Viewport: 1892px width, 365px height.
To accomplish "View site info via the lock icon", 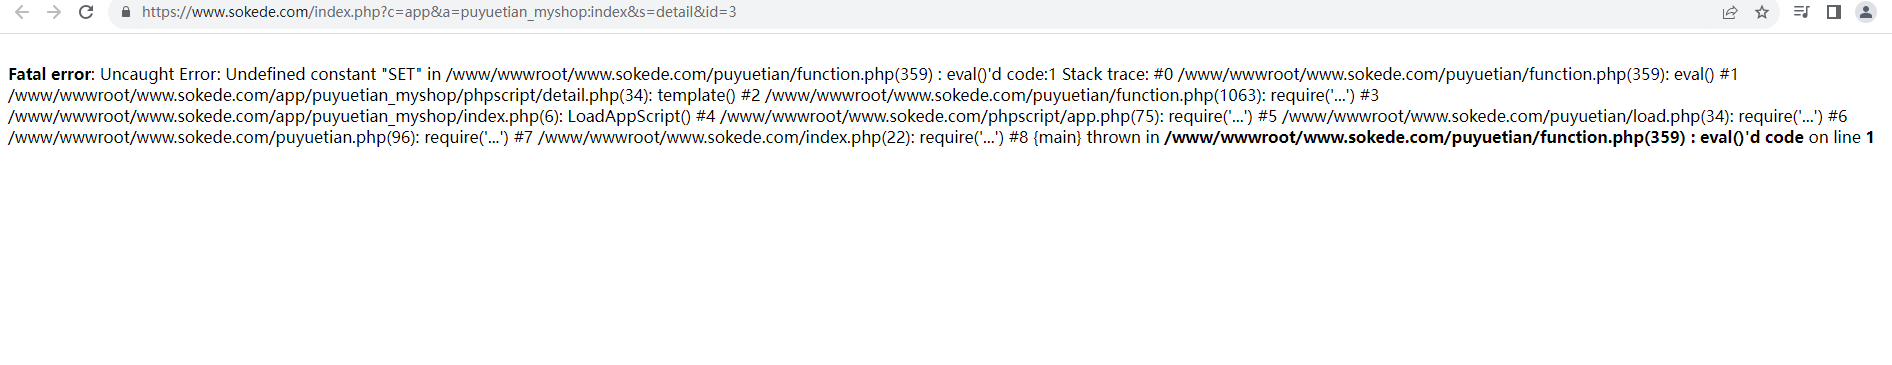I will tap(126, 12).
